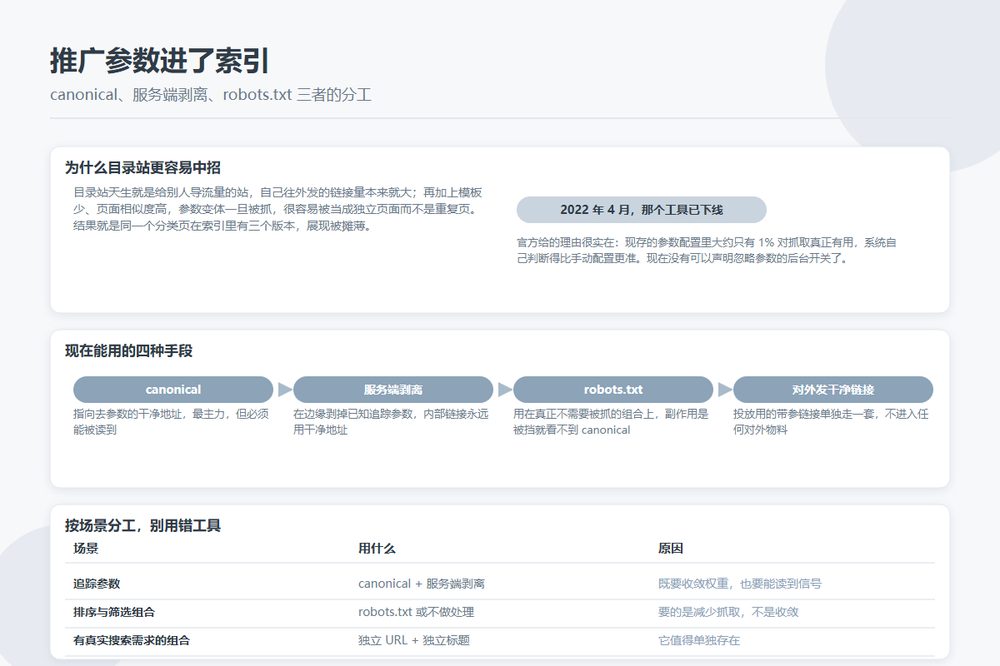Viewport: 1000px width, 666px height.
Task: Click the 对外发干净链接 step pill
Action: pyautogui.click(x=833, y=389)
